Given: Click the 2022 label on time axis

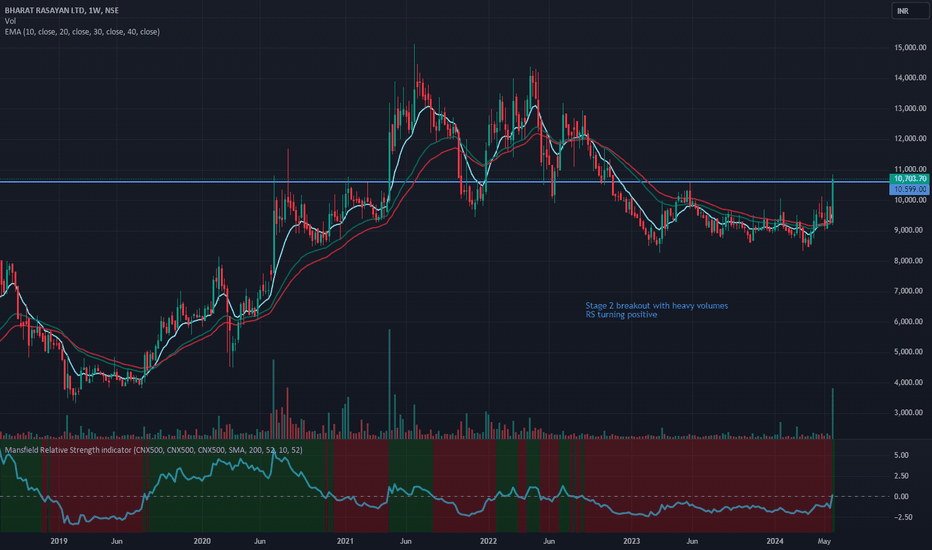Looking at the screenshot, I should (x=489, y=541).
